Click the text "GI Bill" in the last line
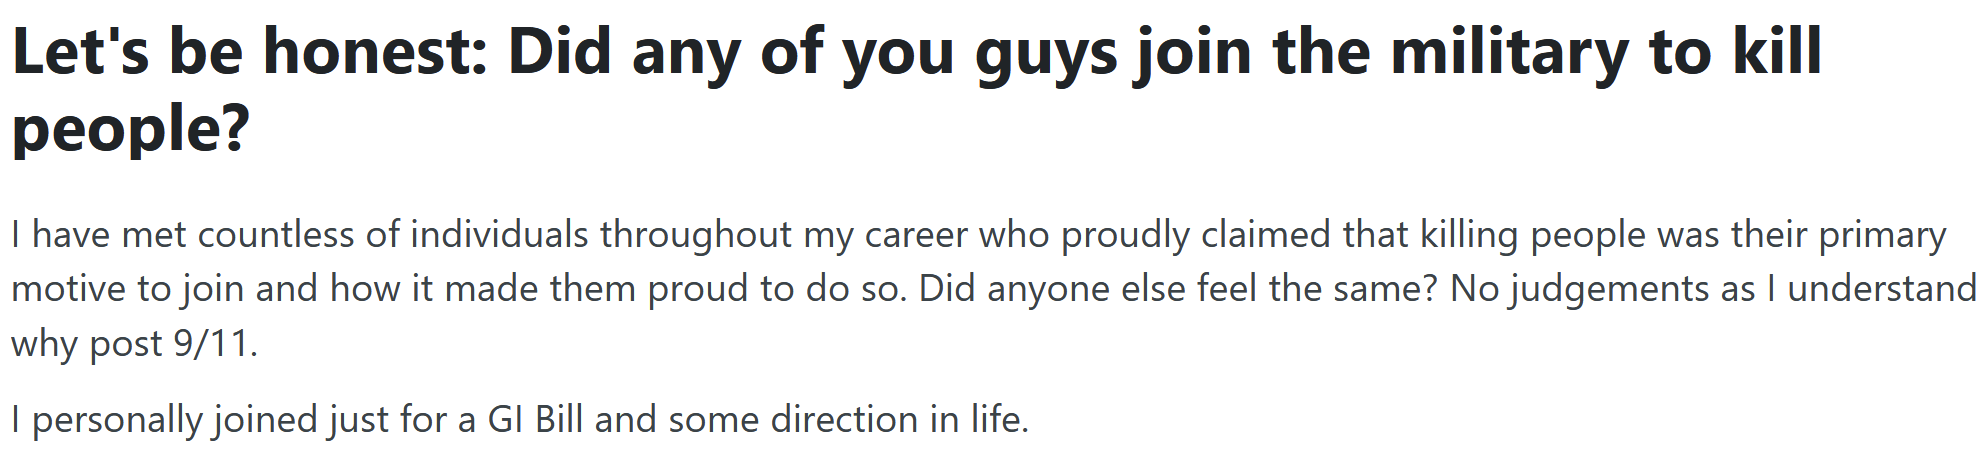 (535, 420)
